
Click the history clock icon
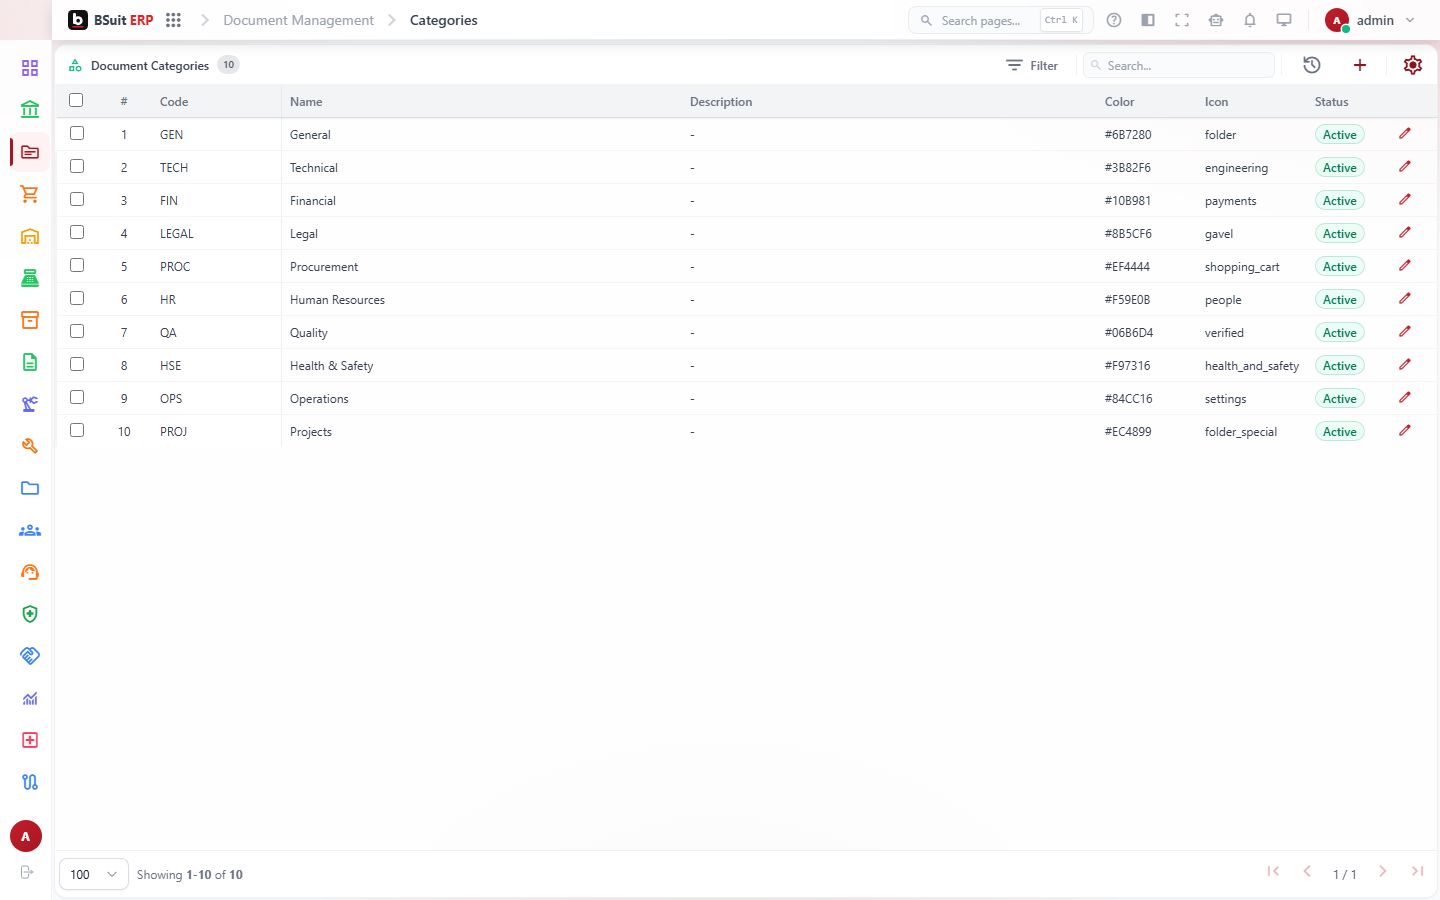tap(1312, 65)
